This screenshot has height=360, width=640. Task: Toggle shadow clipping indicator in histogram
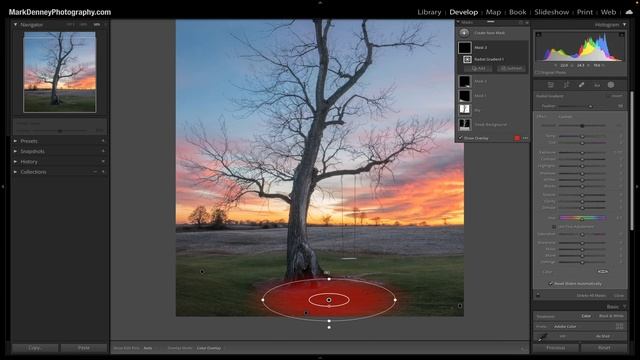point(538,35)
